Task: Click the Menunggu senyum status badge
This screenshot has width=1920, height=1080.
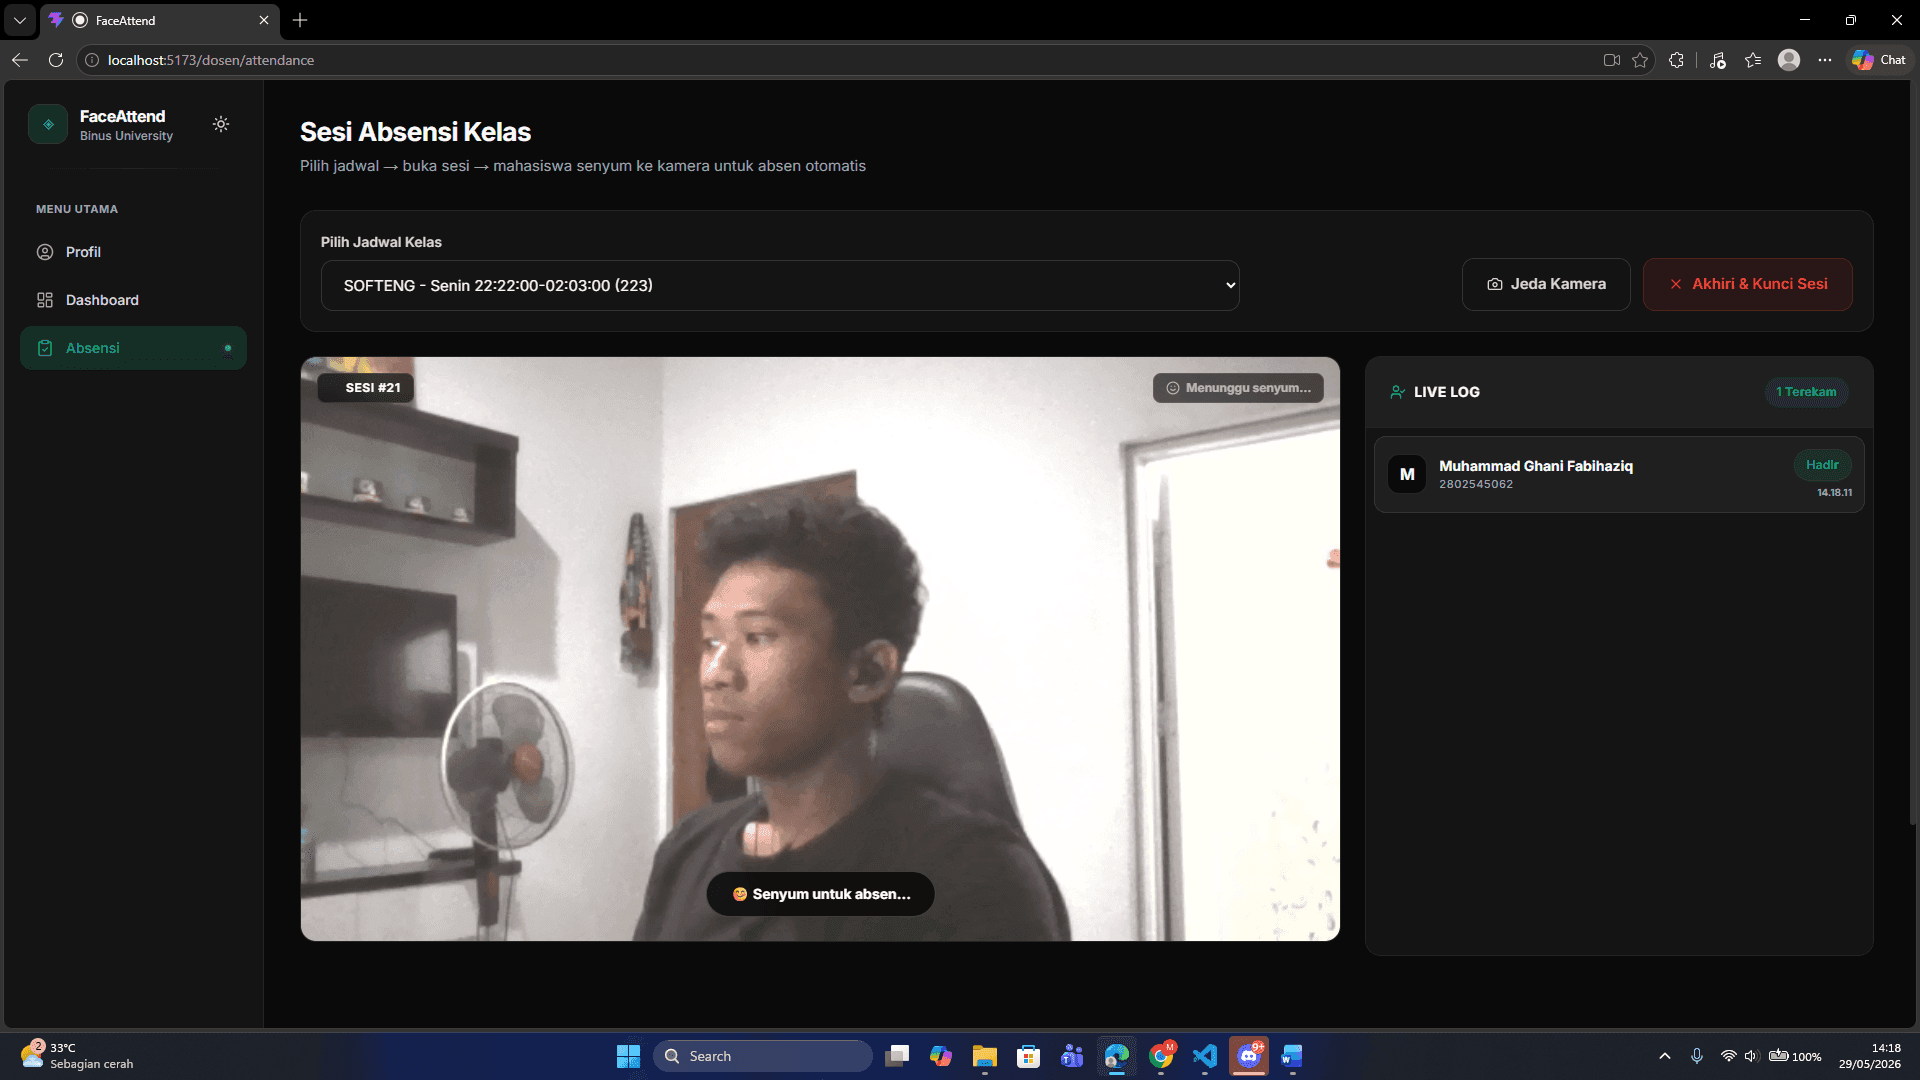Action: tap(1238, 388)
